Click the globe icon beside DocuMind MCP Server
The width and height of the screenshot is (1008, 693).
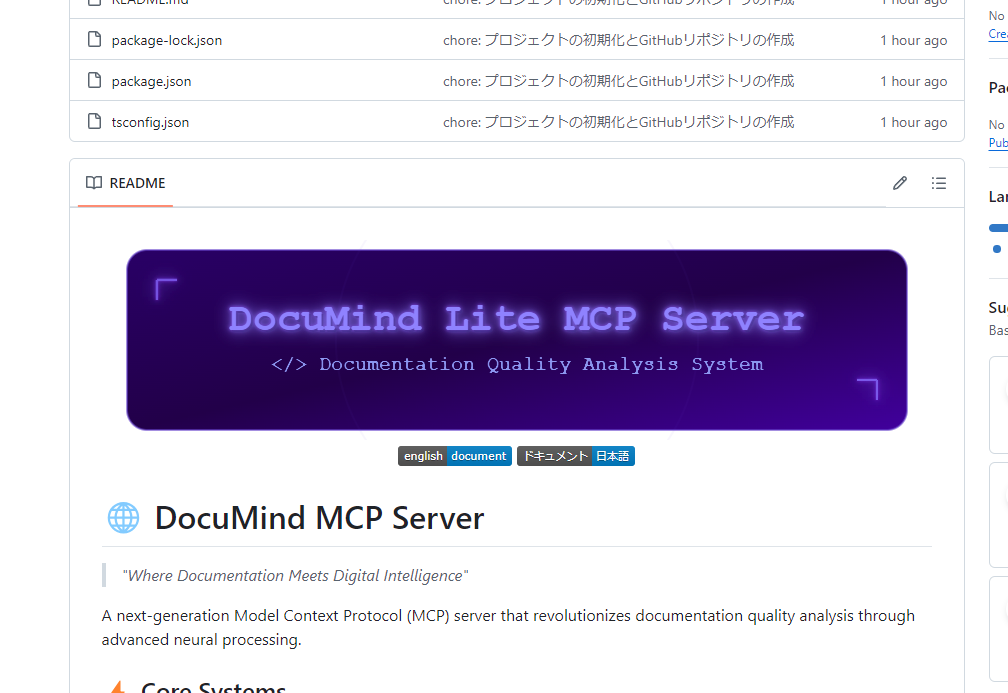[123, 518]
